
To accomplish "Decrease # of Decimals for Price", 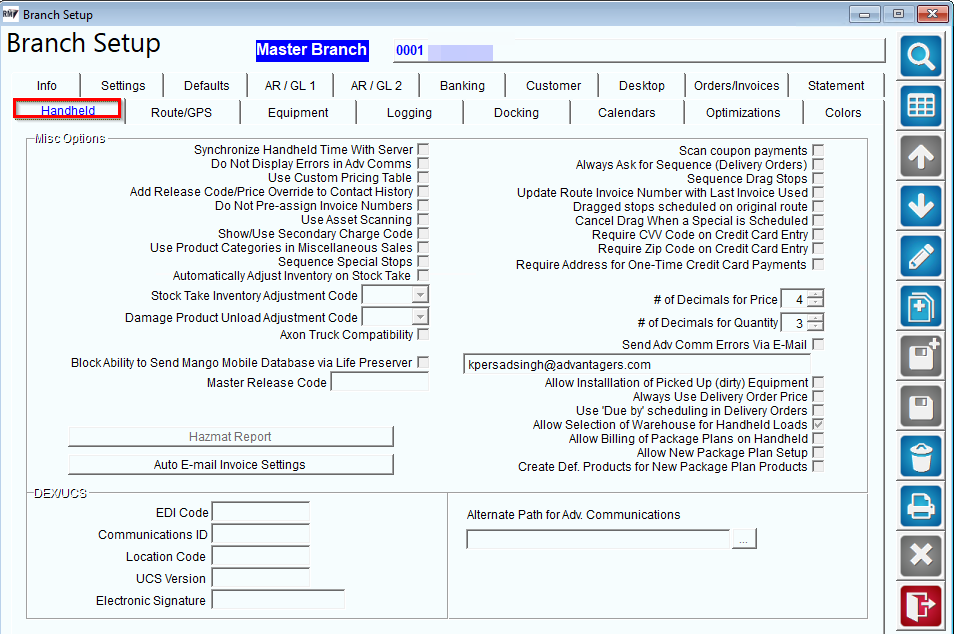I will pos(815,303).
